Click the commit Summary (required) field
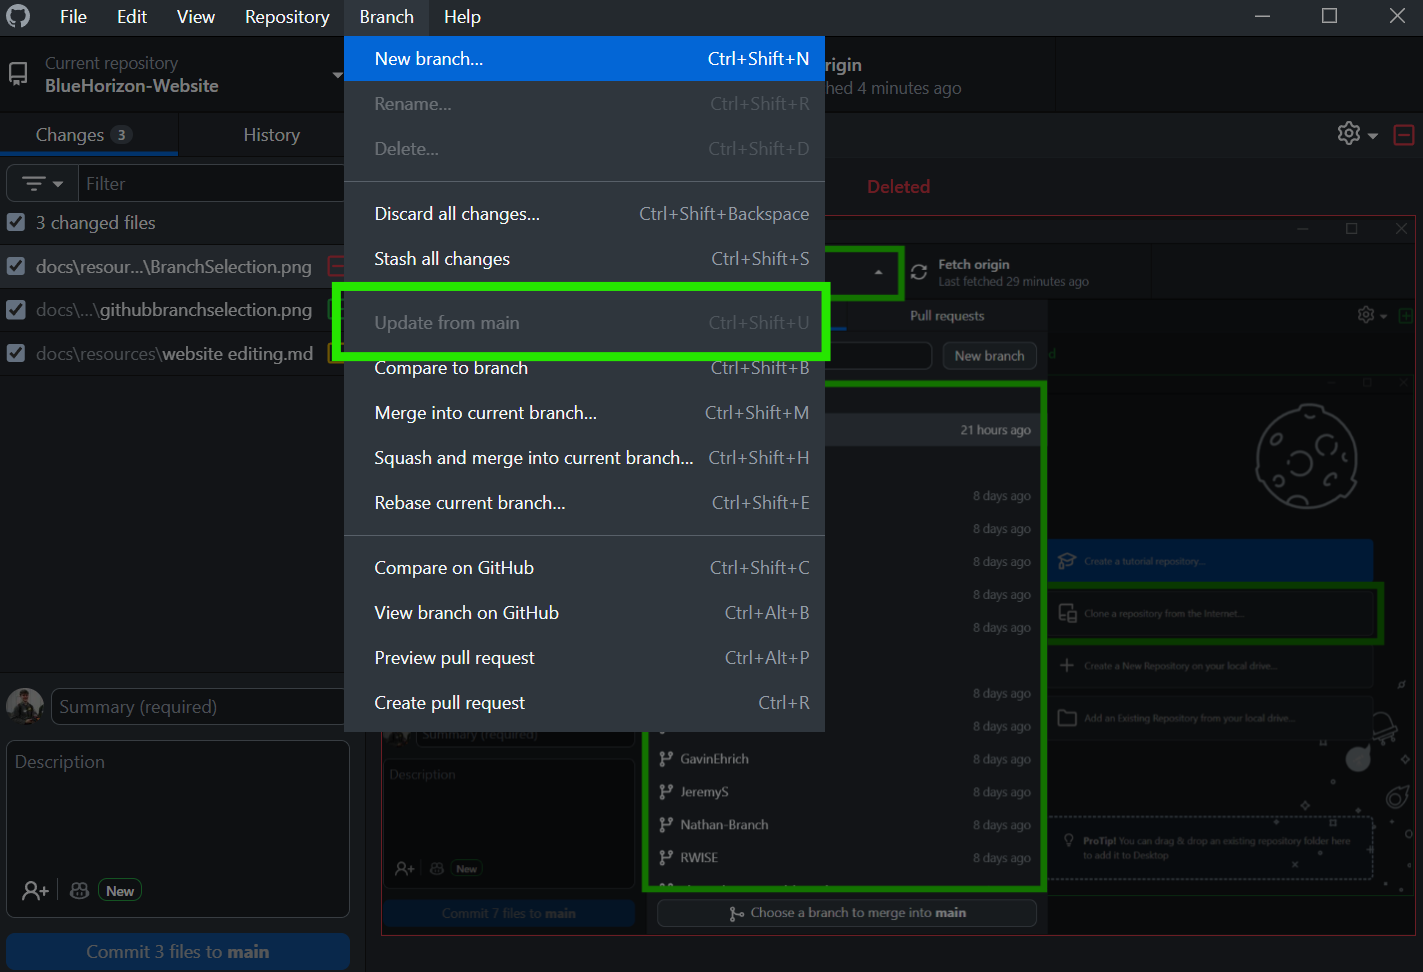The width and height of the screenshot is (1423, 972). 198,707
